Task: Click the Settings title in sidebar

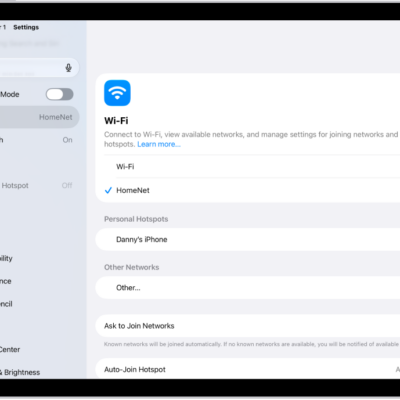Action: pos(26,27)
